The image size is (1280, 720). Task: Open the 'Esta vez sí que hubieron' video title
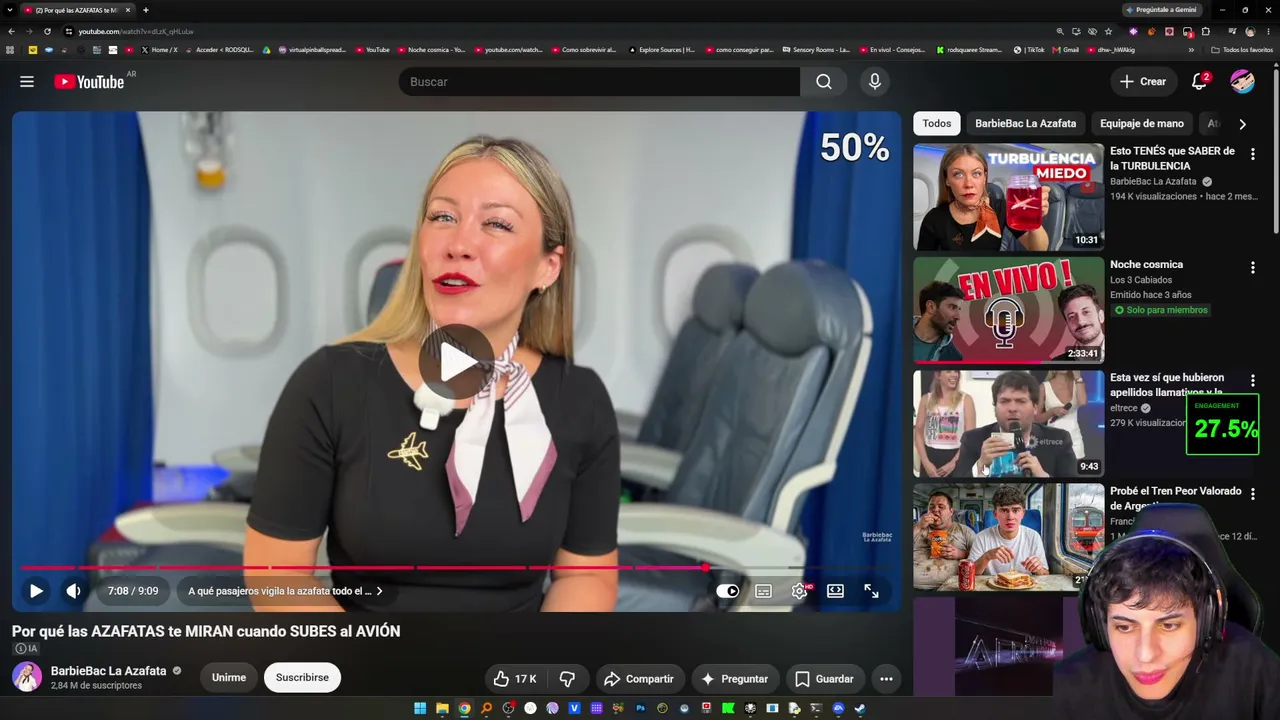pyautogui.click(x=1167, y=385)
